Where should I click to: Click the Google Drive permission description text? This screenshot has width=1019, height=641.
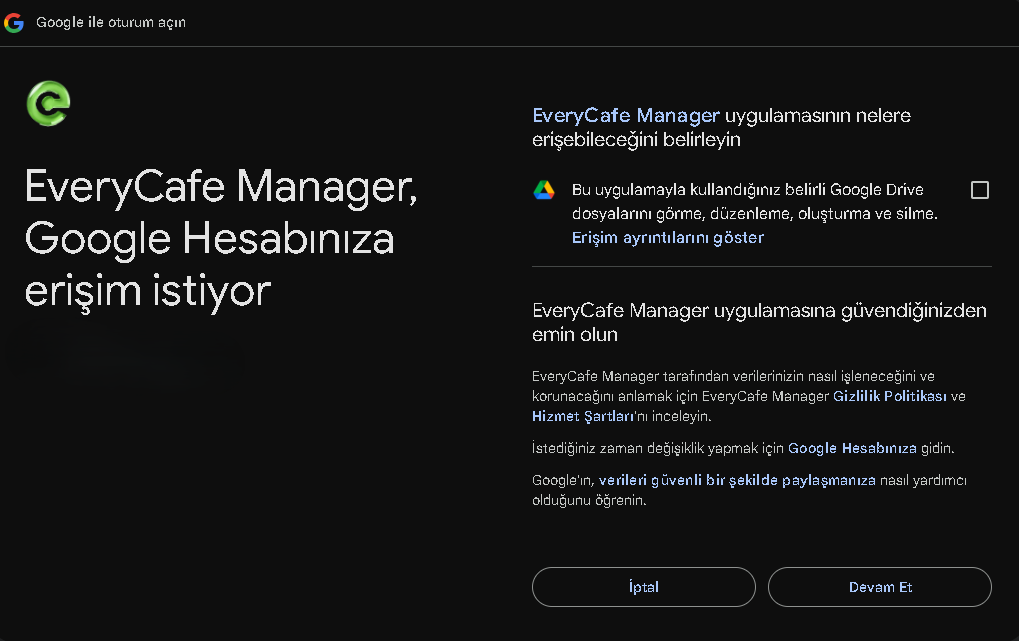(x=755, y=202)
